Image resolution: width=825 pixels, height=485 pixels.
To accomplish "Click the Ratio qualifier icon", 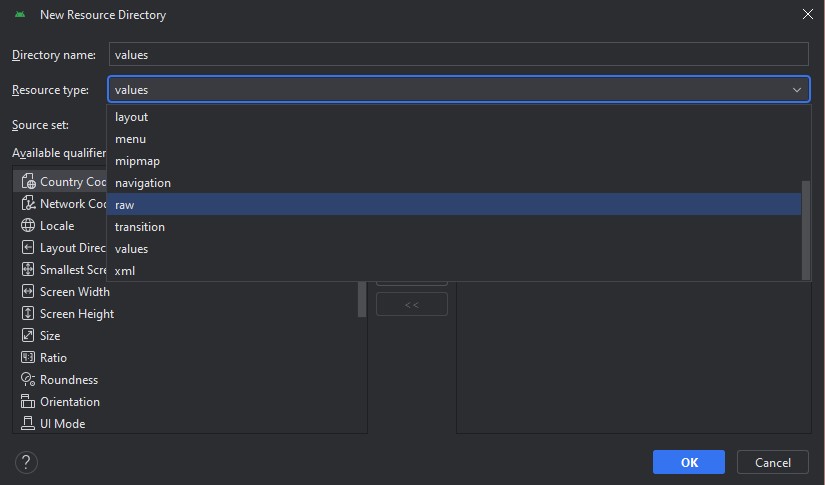I will 28,358.
